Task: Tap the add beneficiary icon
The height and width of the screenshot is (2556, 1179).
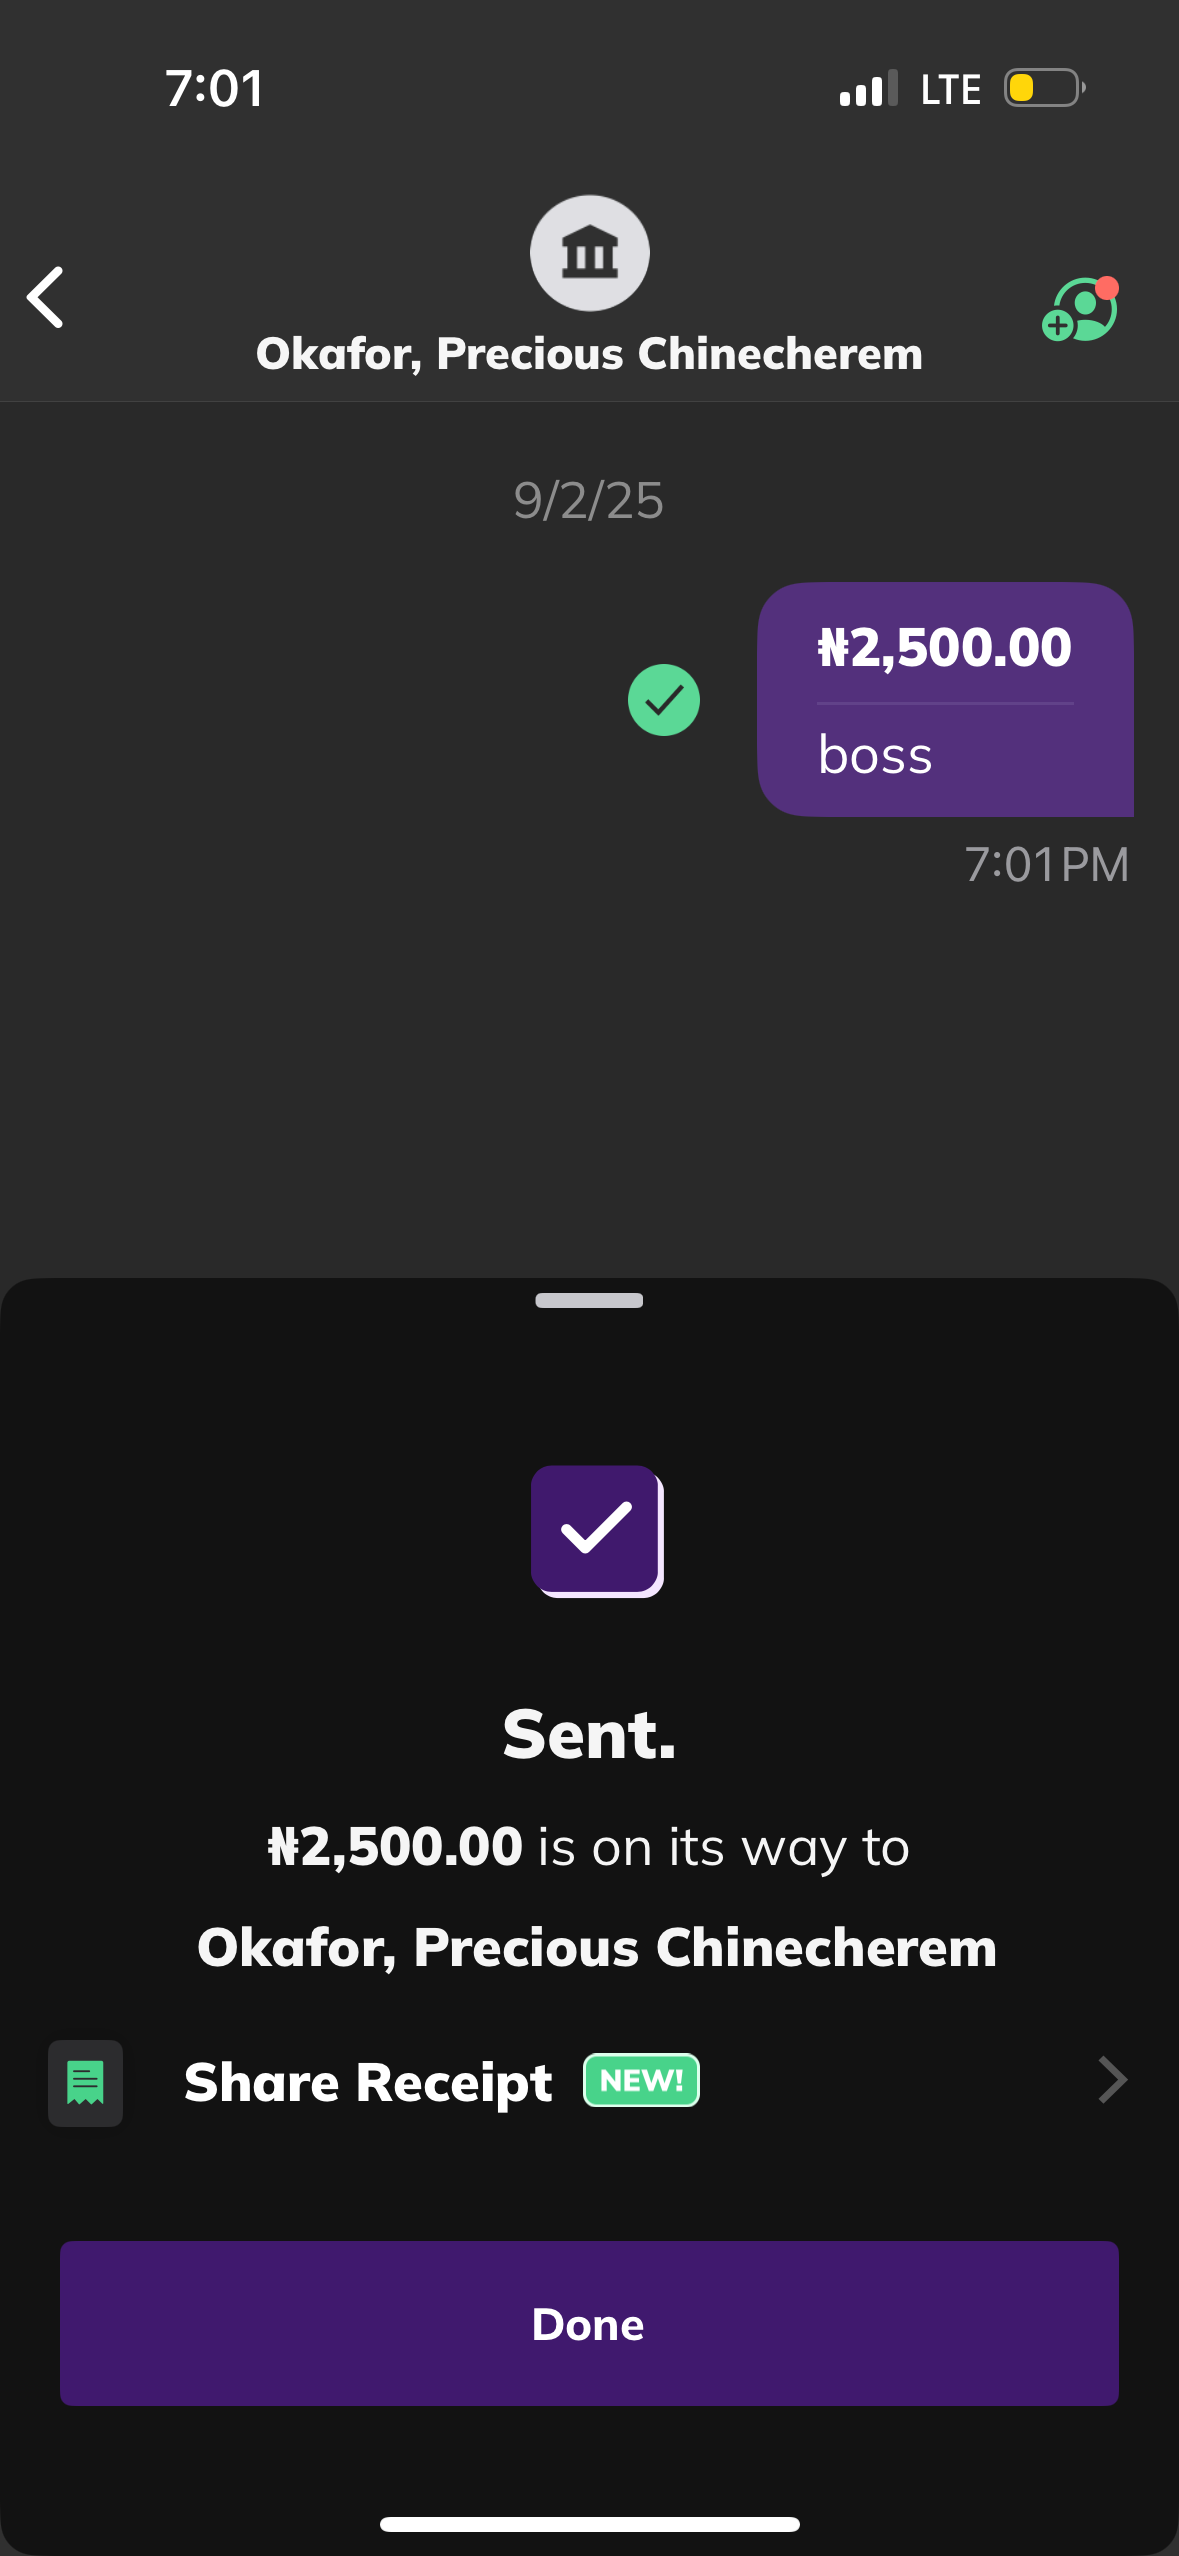Action: tap(1080, 309)
